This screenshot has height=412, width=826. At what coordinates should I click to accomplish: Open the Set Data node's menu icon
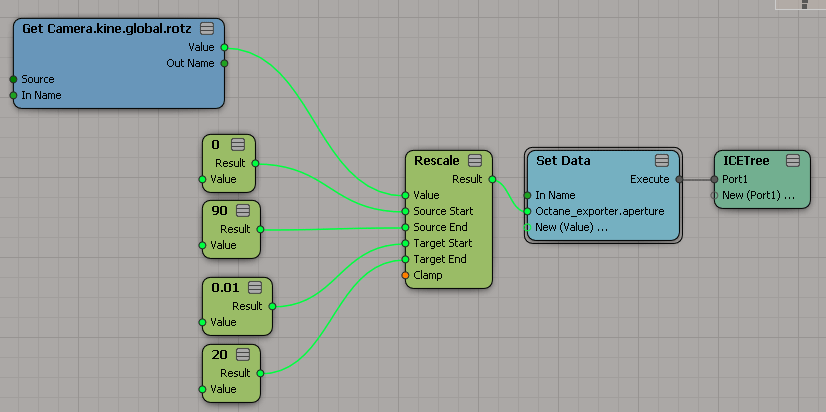coord(662,161)
